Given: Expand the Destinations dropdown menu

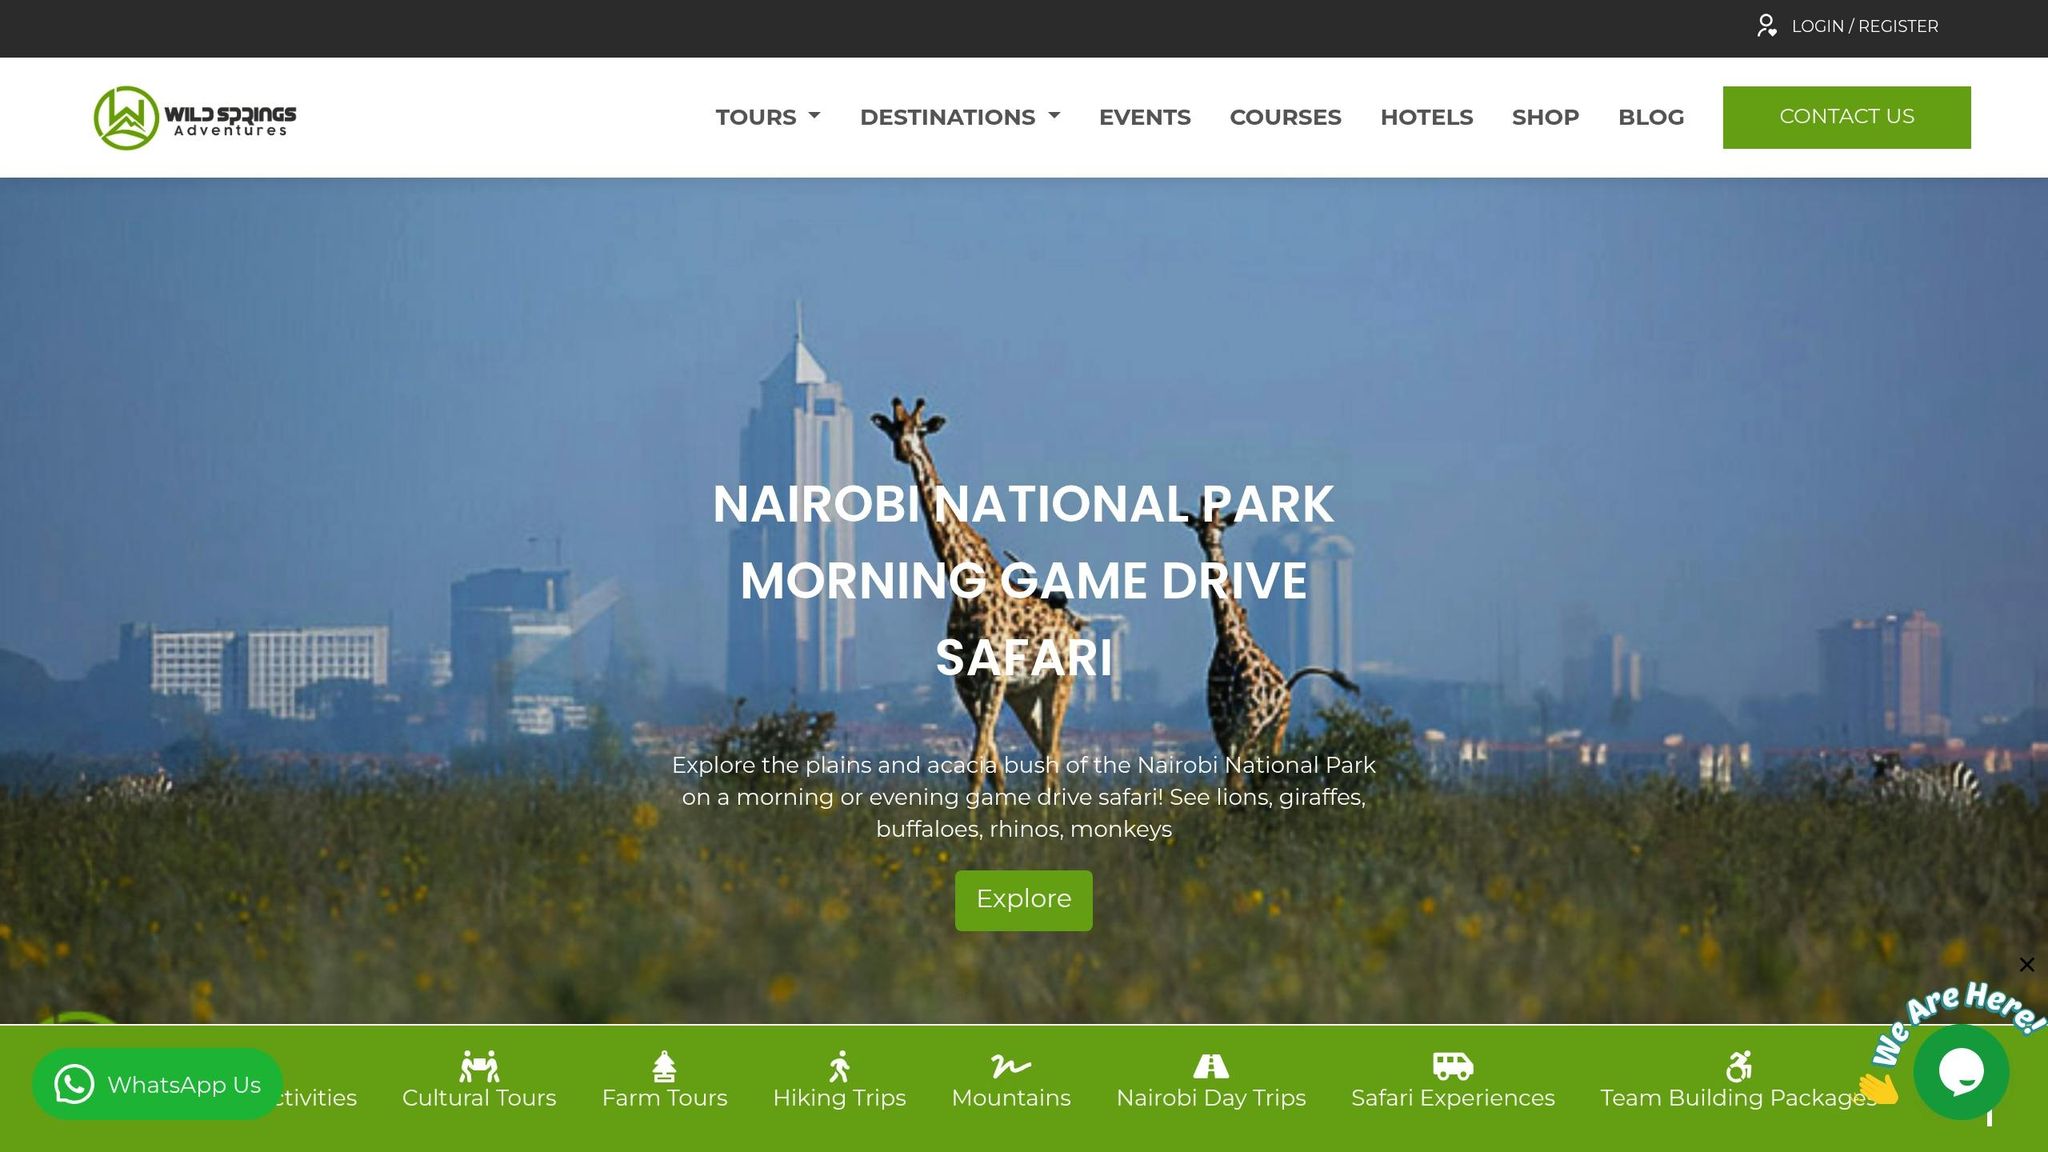Looking at the screenshot, I should click(x=959, y=117).
